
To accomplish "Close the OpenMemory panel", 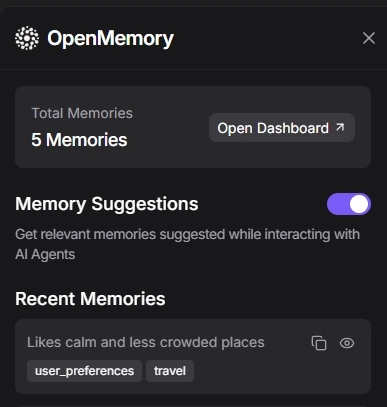I will click(x=369, y=38).
